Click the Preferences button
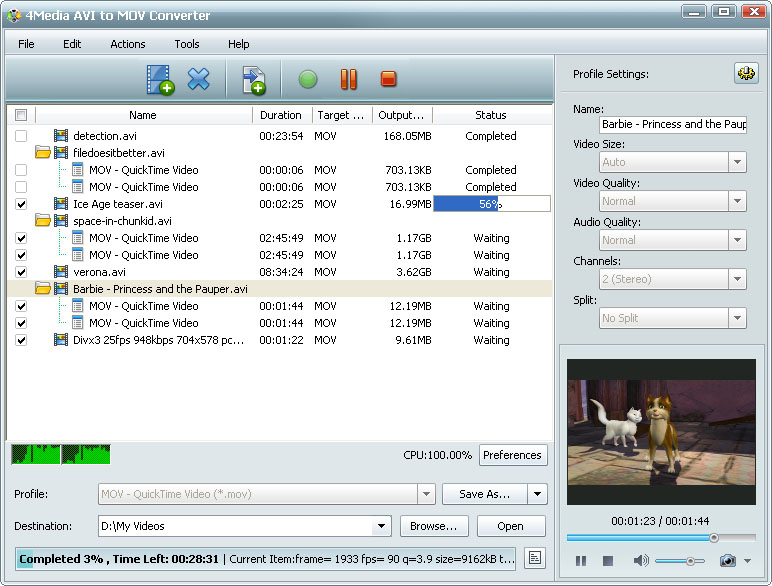 512,455
